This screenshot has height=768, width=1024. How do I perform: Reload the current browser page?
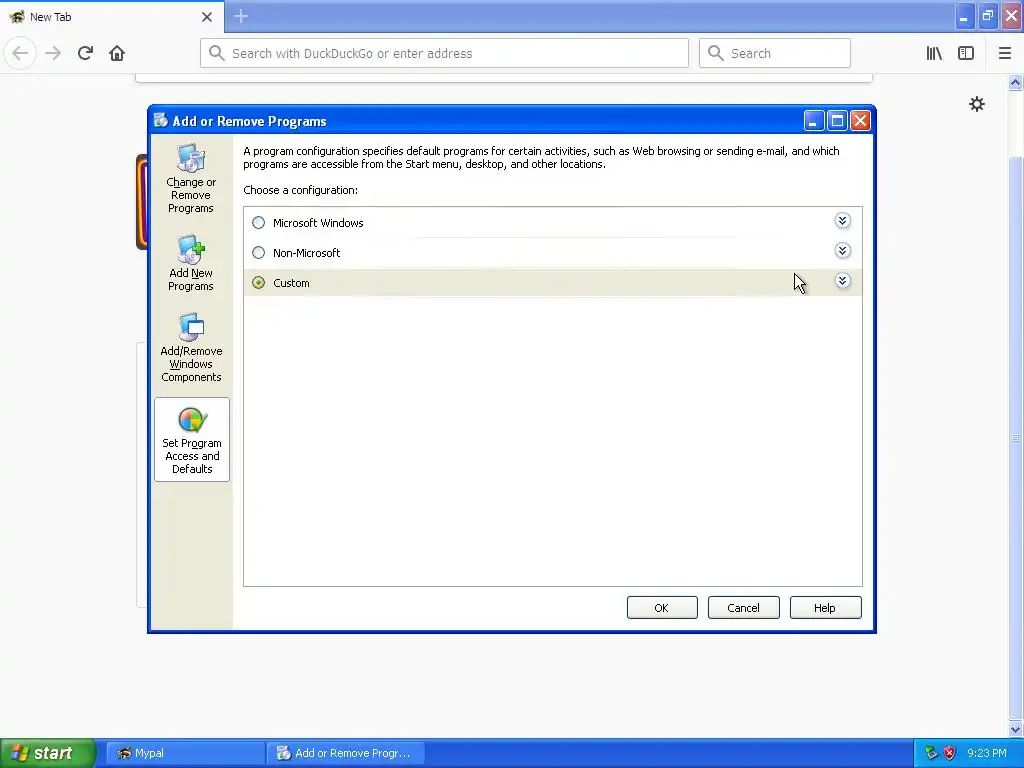click(85, 53)
